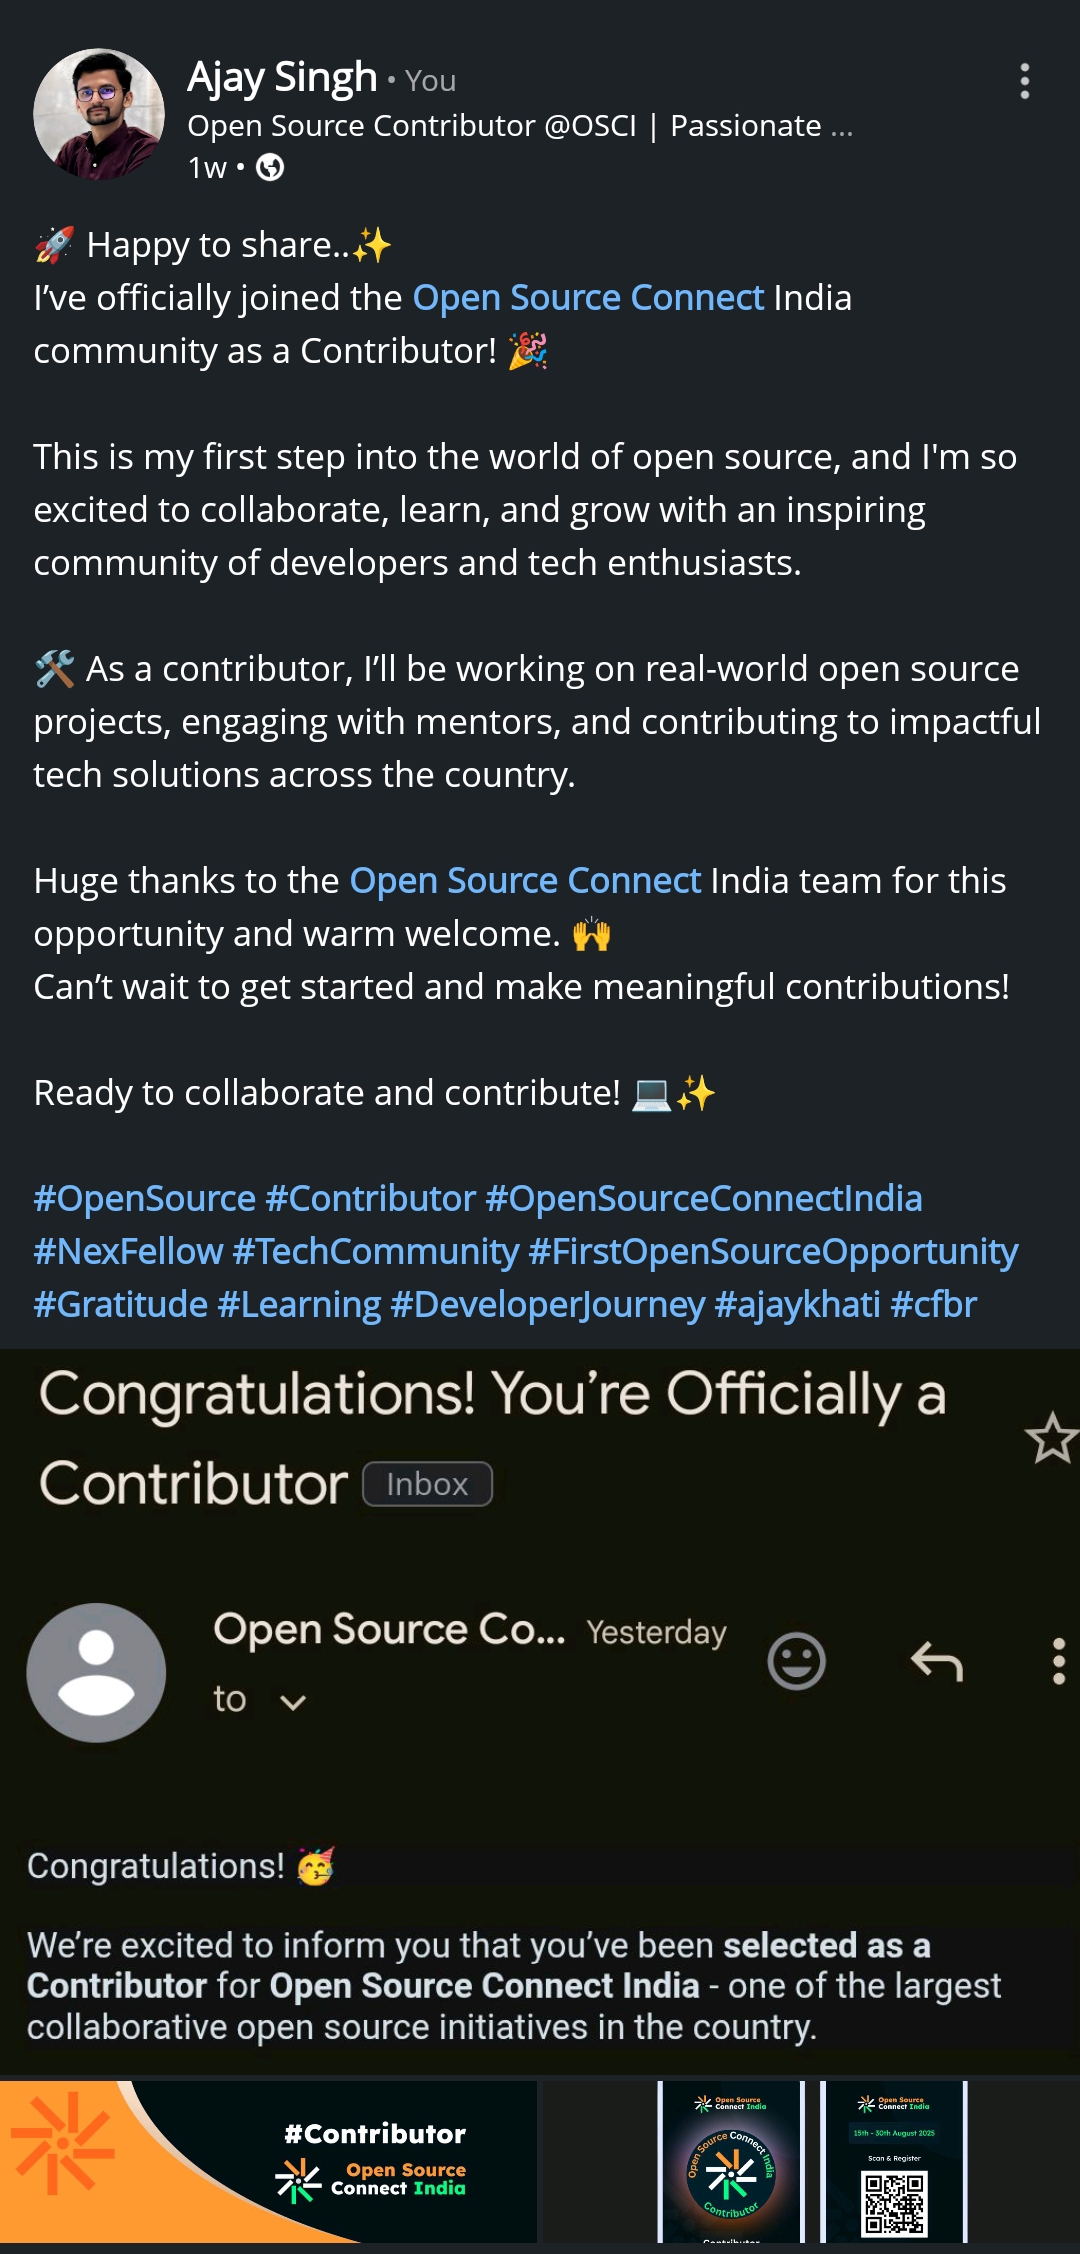Tap the emoji reaction smiley icon
Screen dimensions: 1080x2254
point(796,1661)
